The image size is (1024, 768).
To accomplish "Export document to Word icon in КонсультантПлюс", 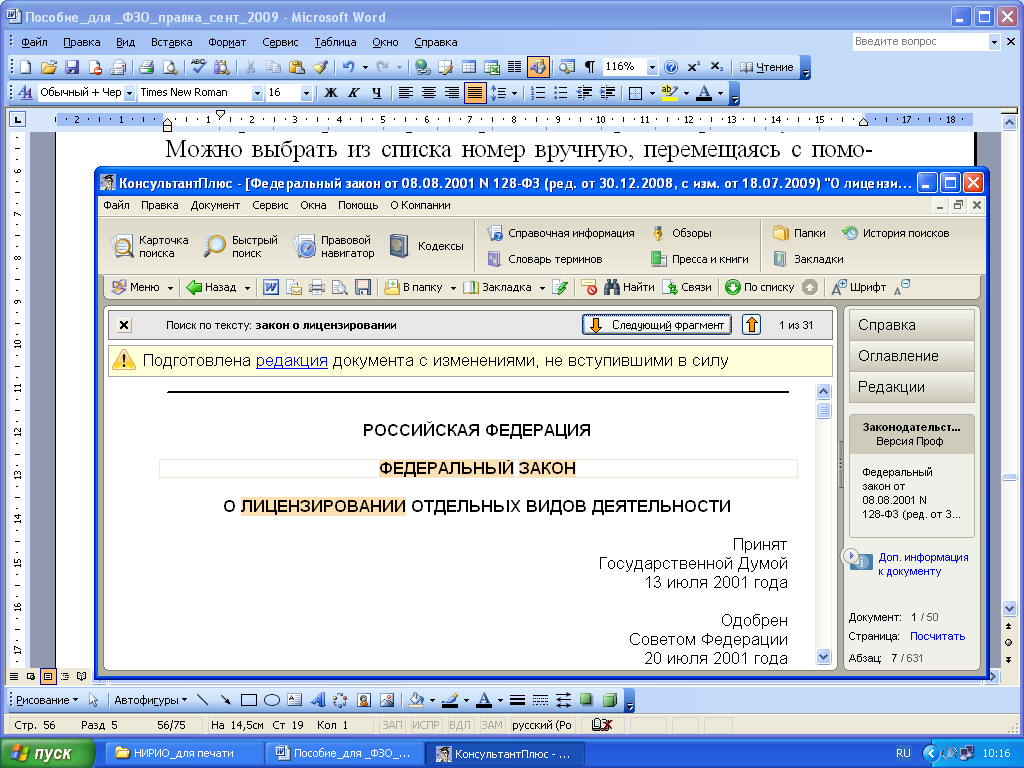I will tap(271, 287).
